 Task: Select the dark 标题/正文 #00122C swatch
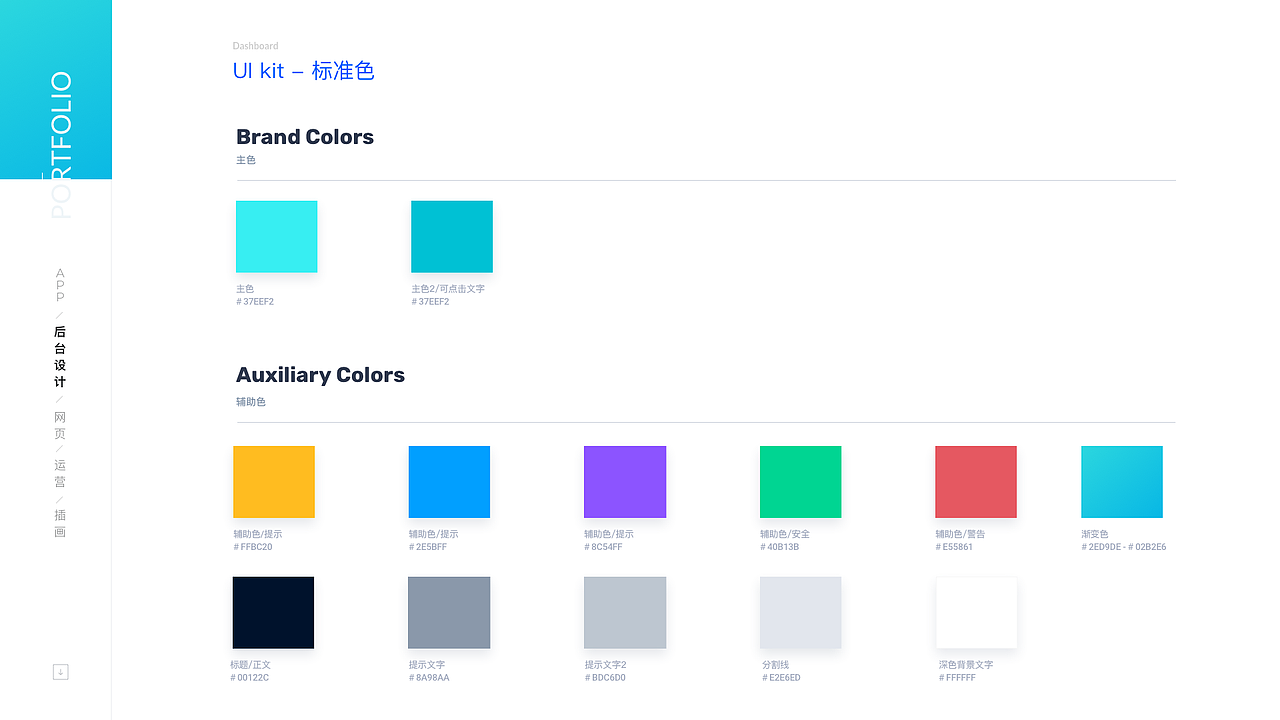[x=273, y=612]
